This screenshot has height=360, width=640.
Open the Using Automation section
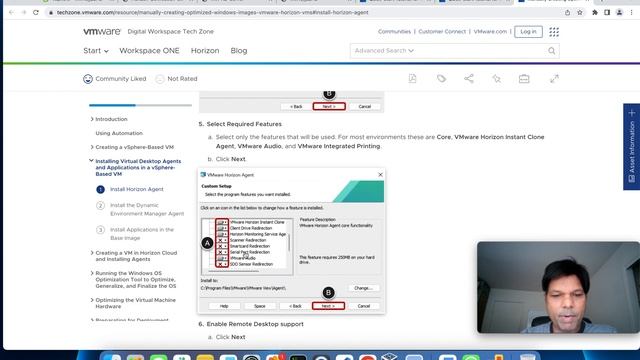[x=119, y=133]
